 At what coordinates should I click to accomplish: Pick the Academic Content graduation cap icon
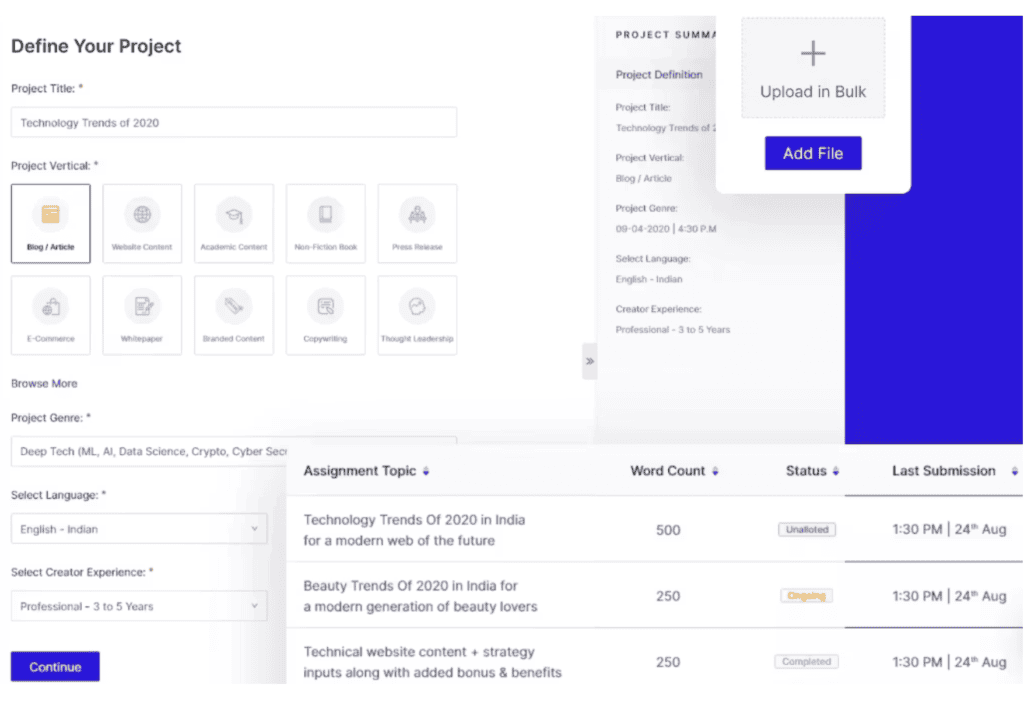234,214
